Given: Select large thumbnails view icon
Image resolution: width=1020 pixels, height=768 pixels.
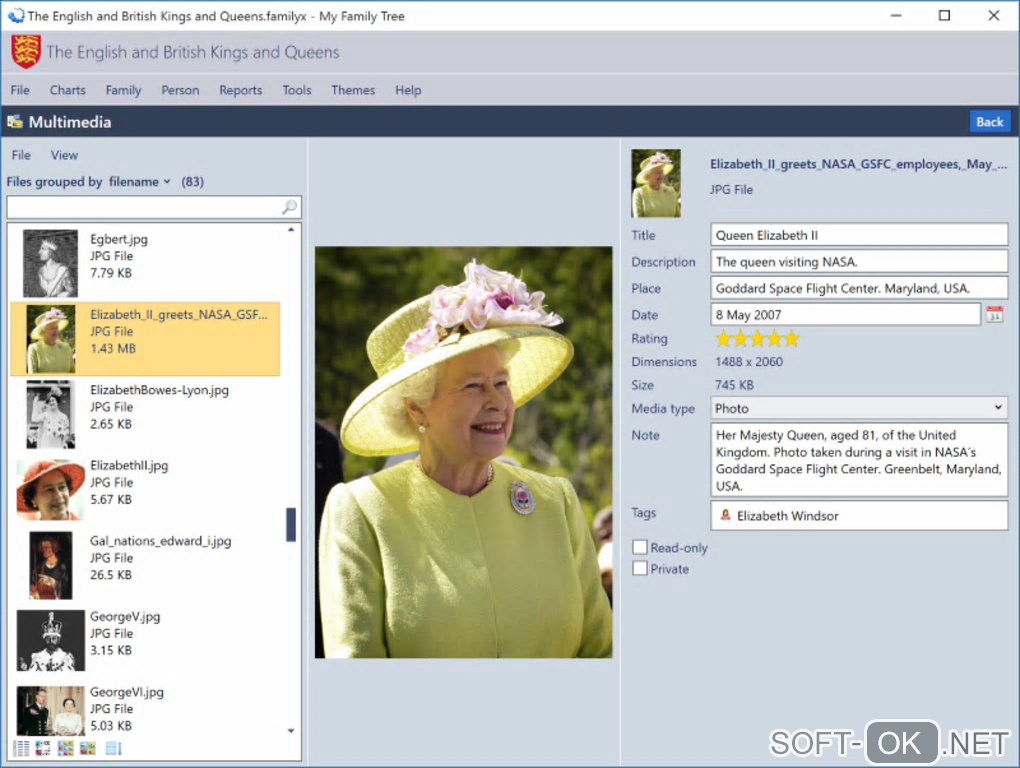Looking at the screenshot, I should [88, 748].
